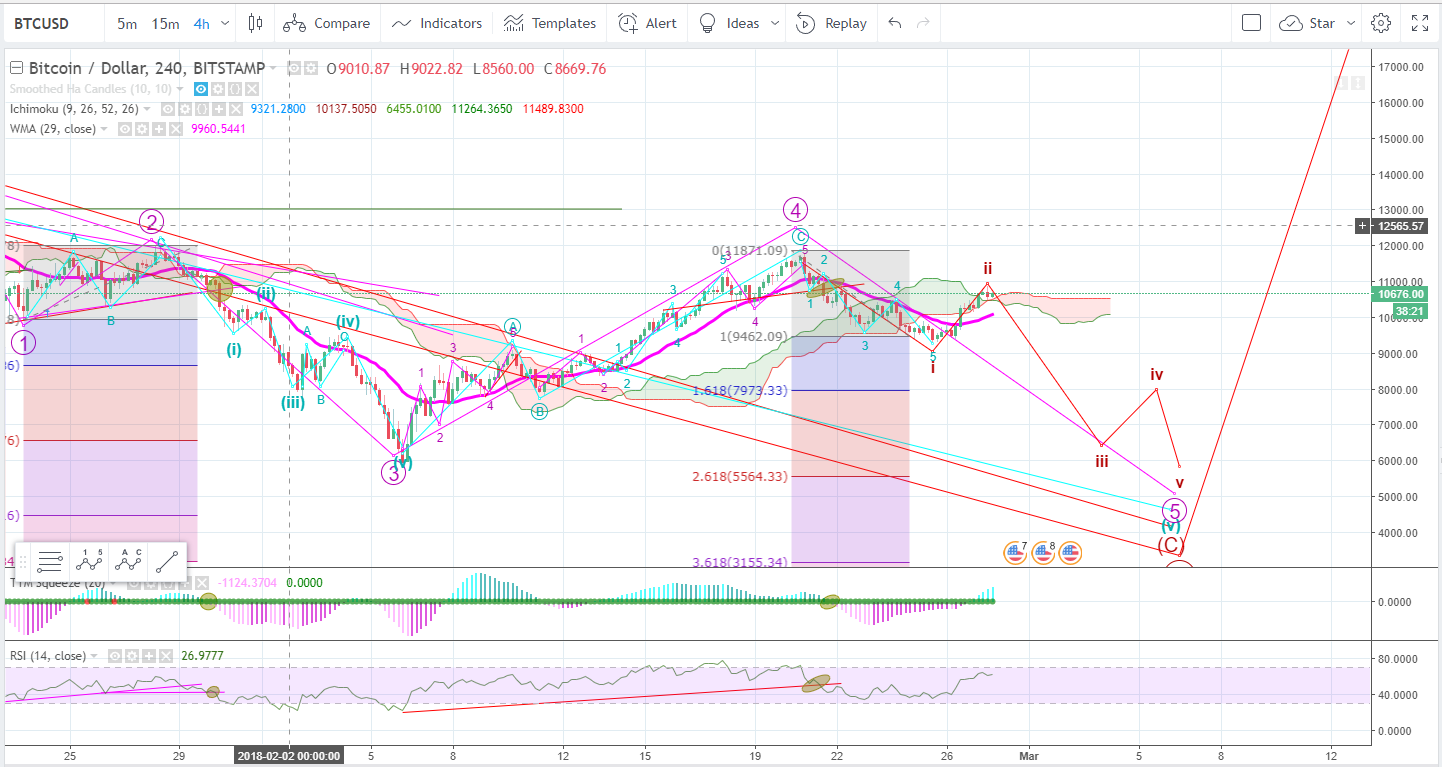Screen dimensions: 1442x767
Task: Remove the Smoothed Ha Candles indicator
Action: 252,89
